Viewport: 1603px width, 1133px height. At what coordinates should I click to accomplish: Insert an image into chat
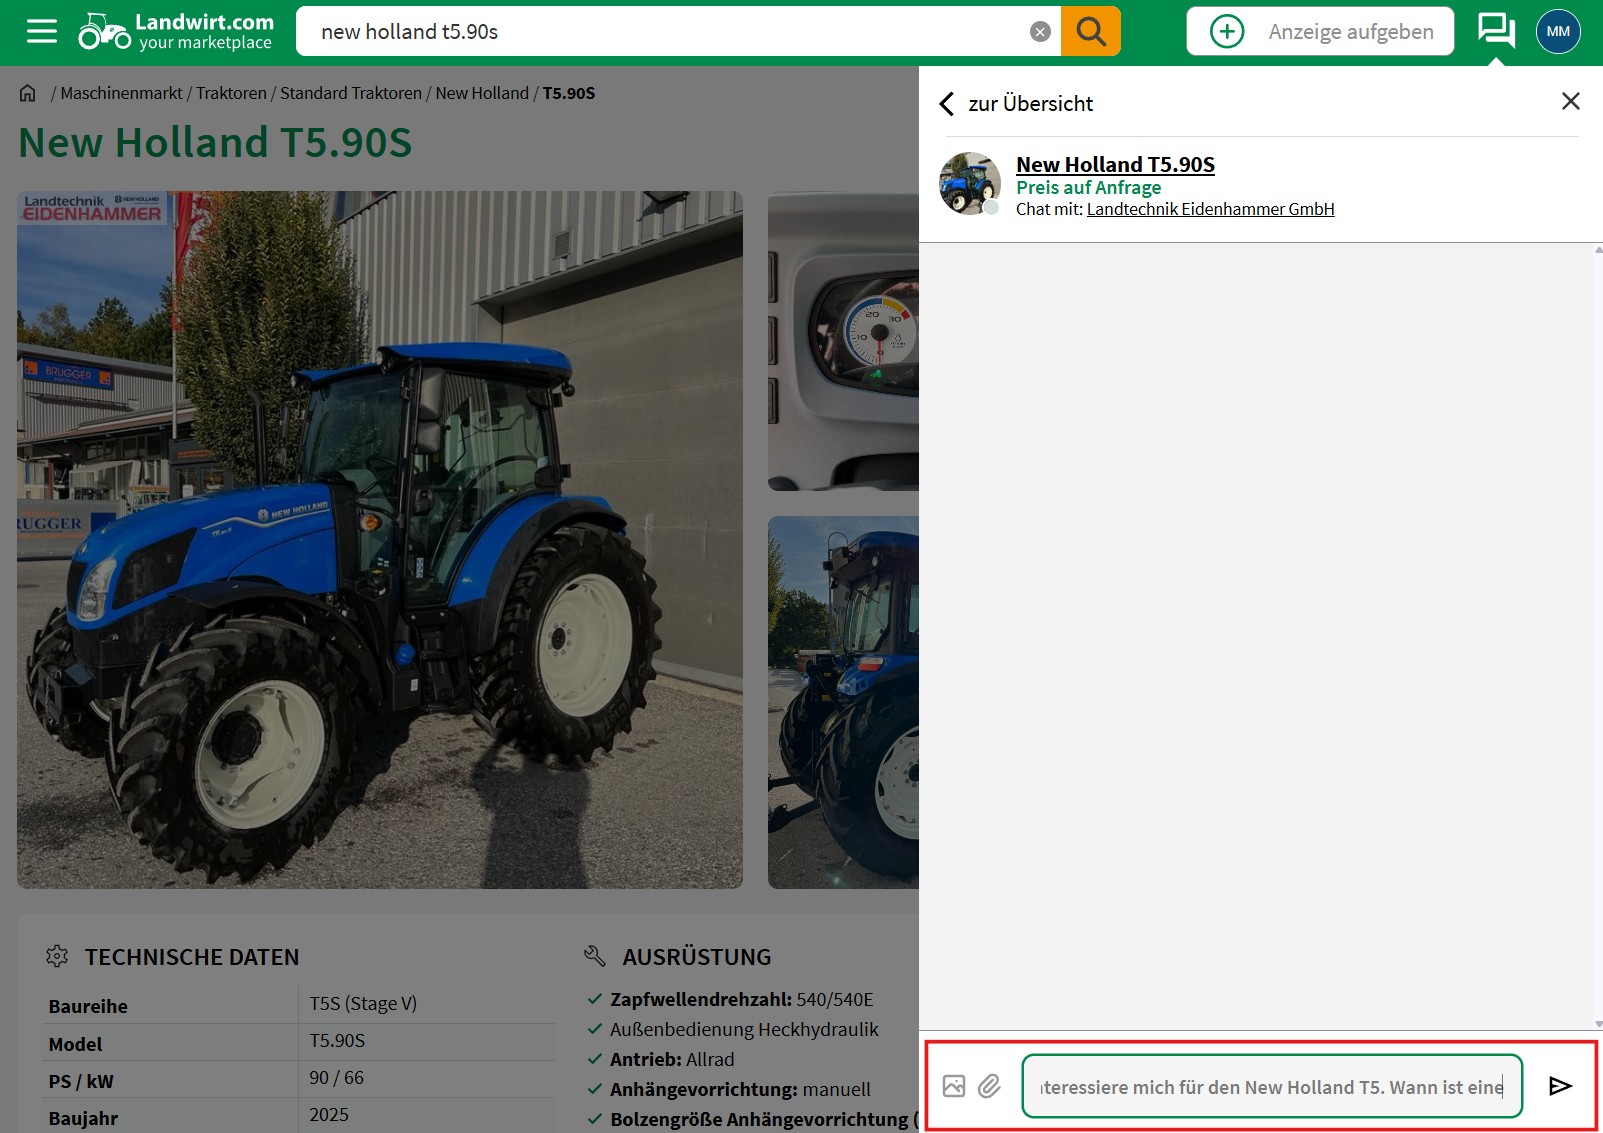coord(954,1086)
